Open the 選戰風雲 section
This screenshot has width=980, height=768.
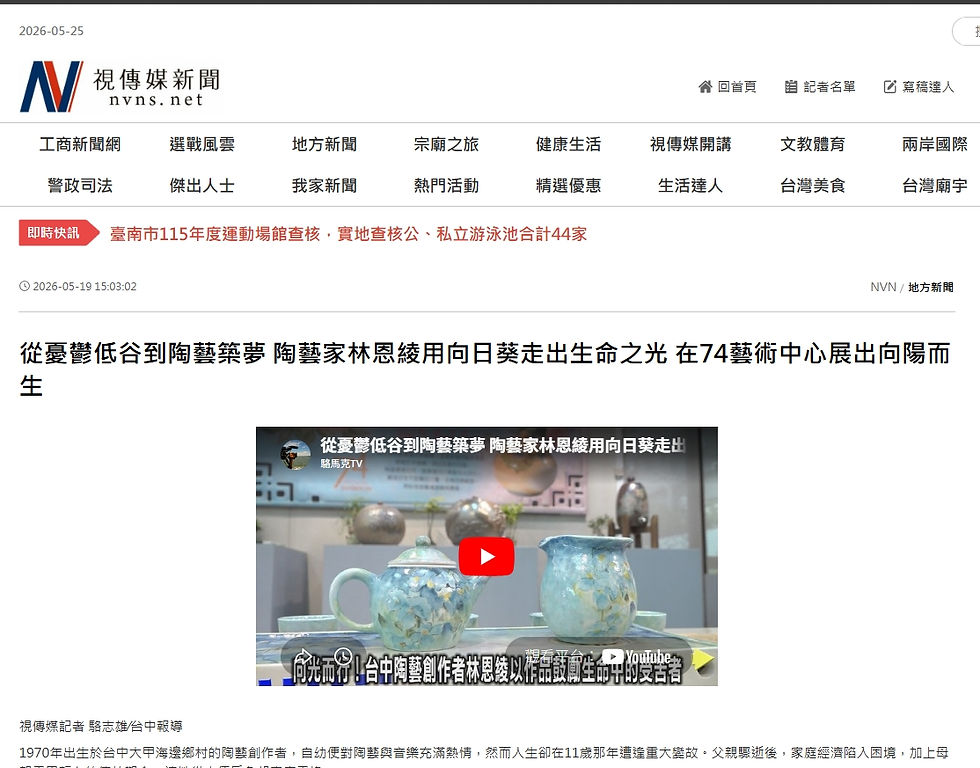tap(202, 144)
